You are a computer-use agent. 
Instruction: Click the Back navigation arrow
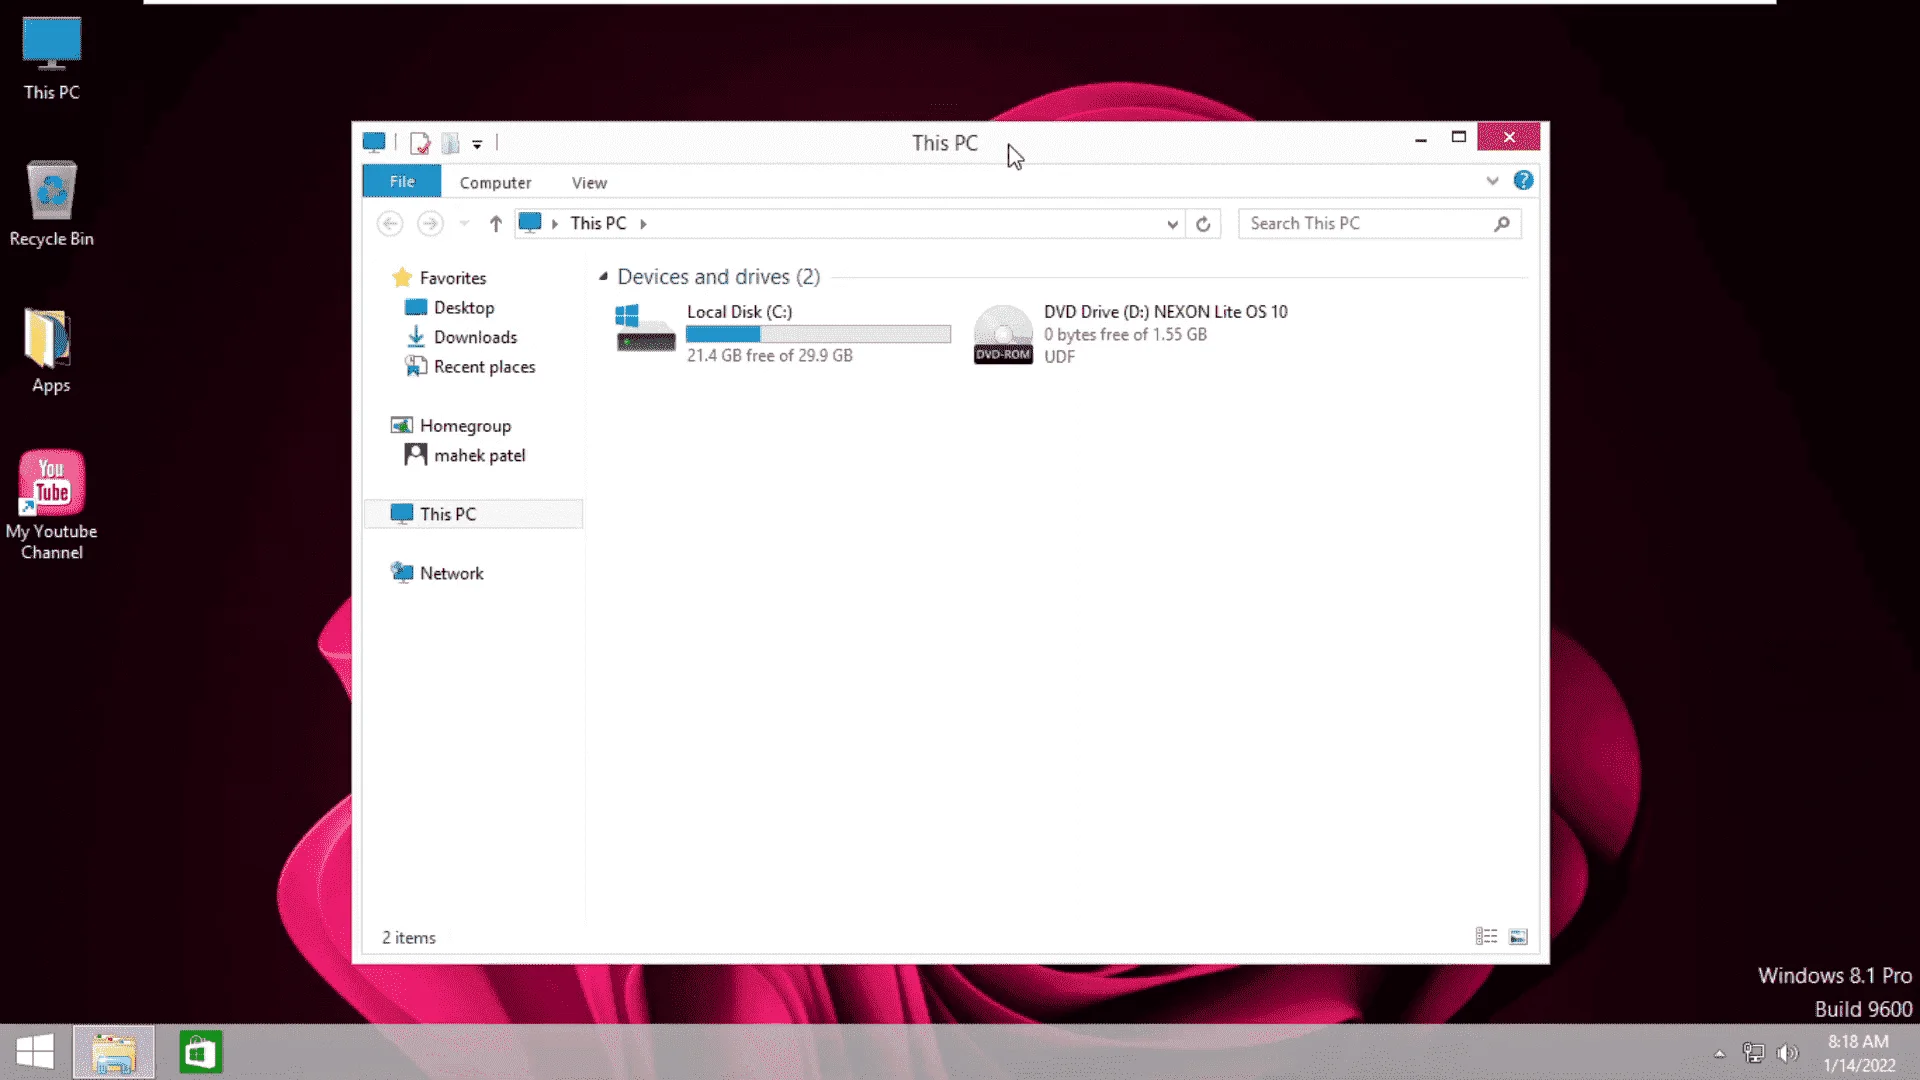coord(390,223)
